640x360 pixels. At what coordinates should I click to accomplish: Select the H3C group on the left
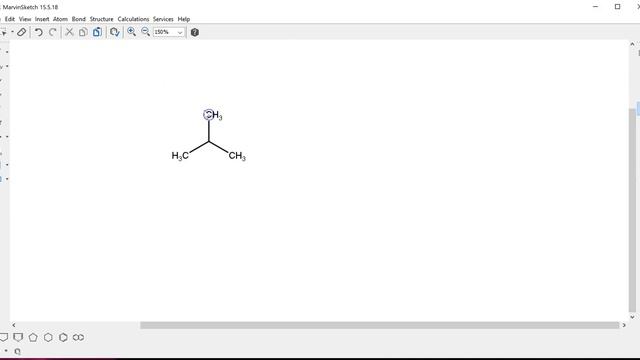(180, 156)
